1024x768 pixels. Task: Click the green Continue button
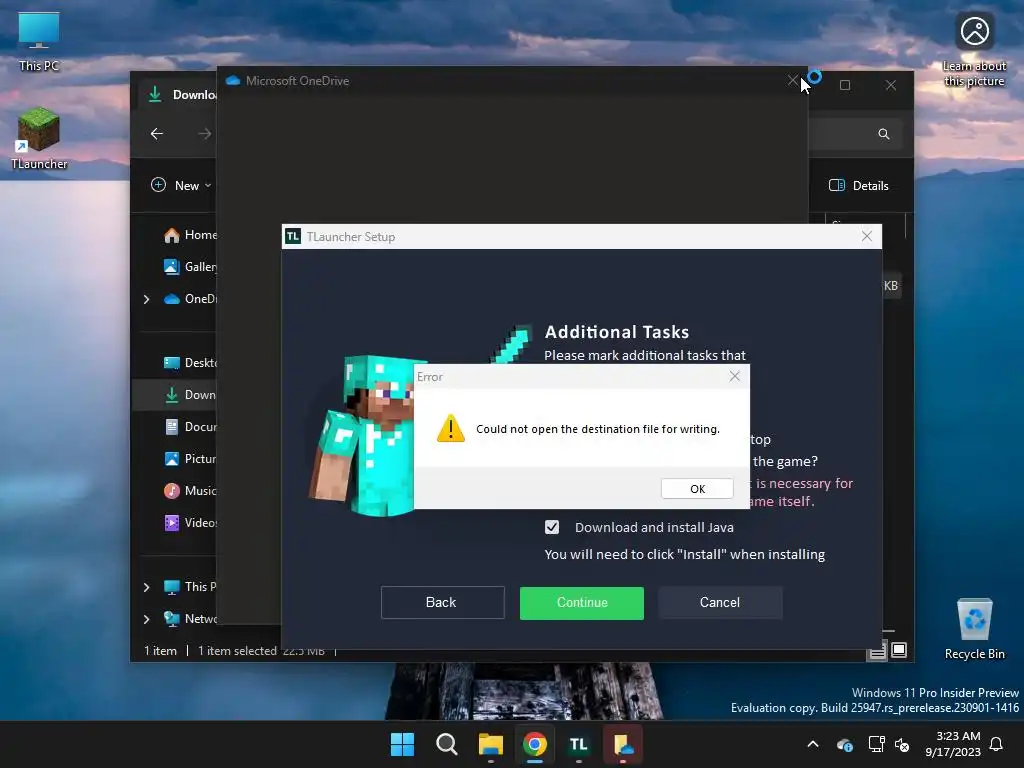[582, 602]
